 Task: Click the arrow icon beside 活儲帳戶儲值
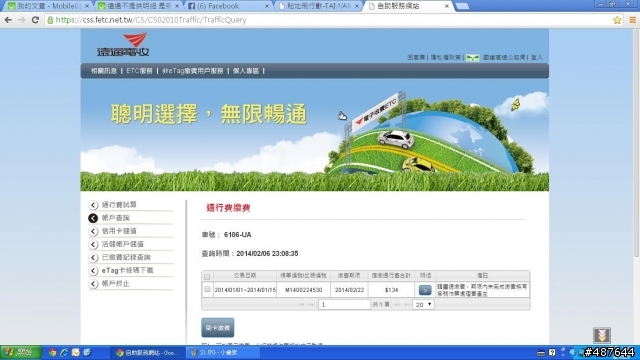point(93,244)
